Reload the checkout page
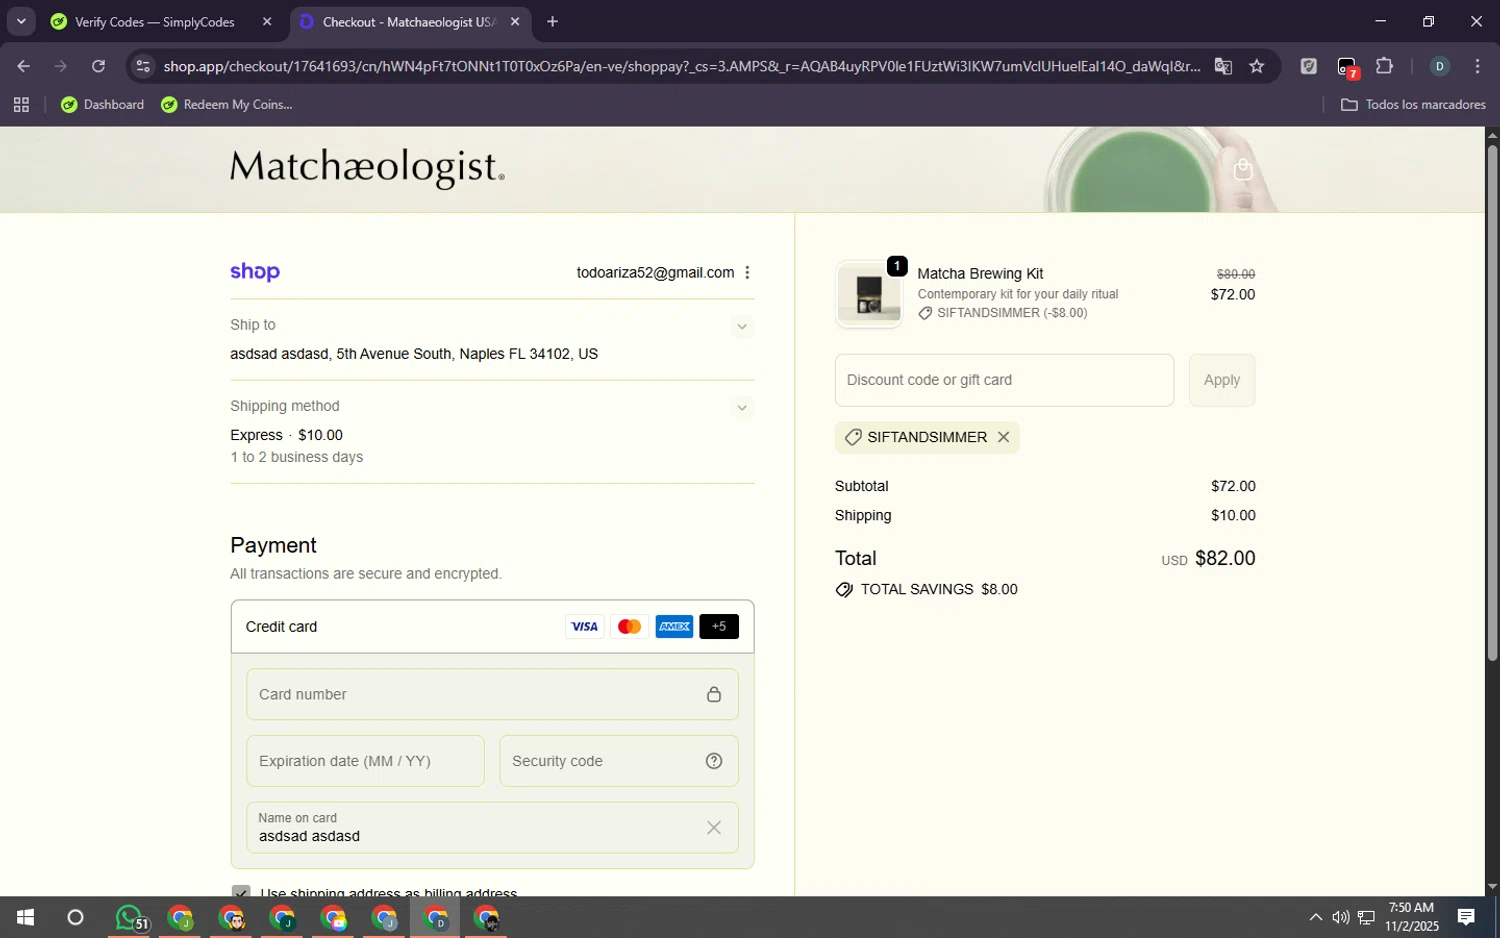Screen dimensions: 1500x938 click(98, 66)
